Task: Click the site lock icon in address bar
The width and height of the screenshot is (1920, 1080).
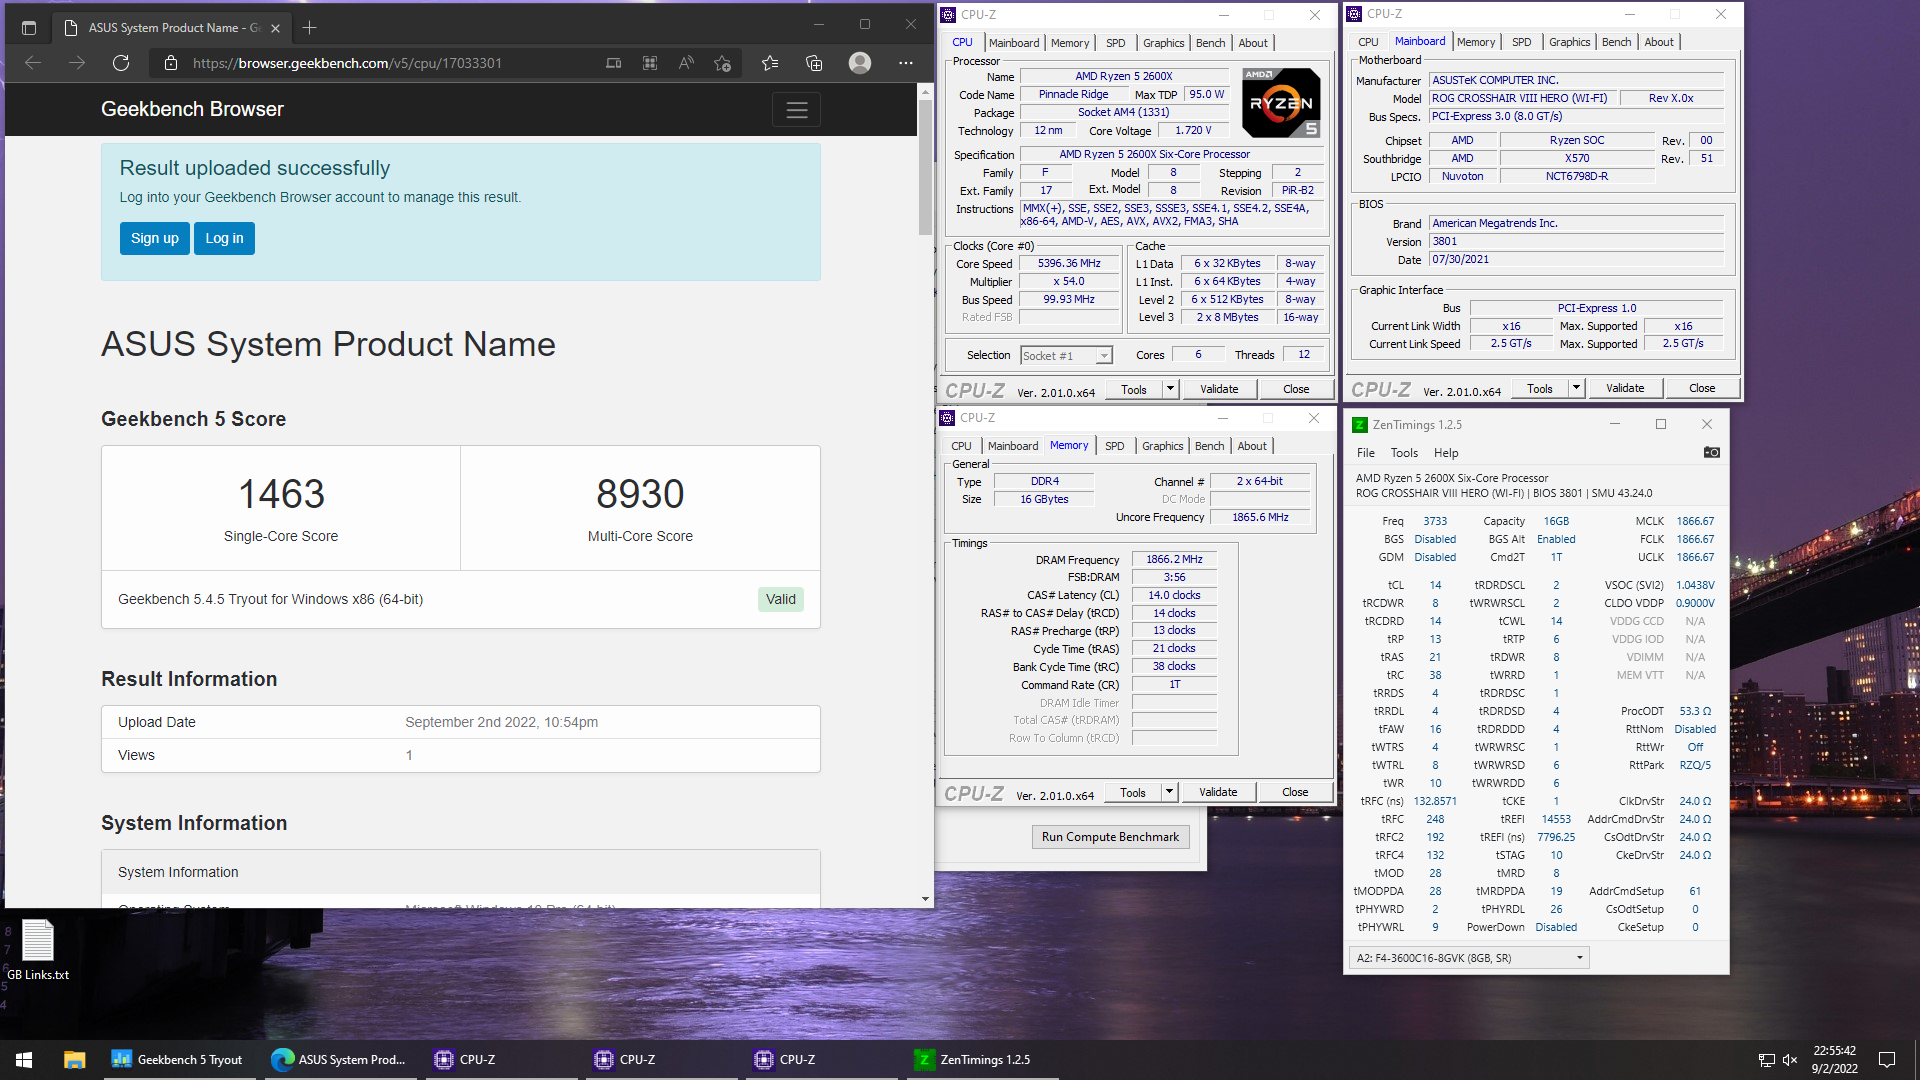Action: point(171,63)
